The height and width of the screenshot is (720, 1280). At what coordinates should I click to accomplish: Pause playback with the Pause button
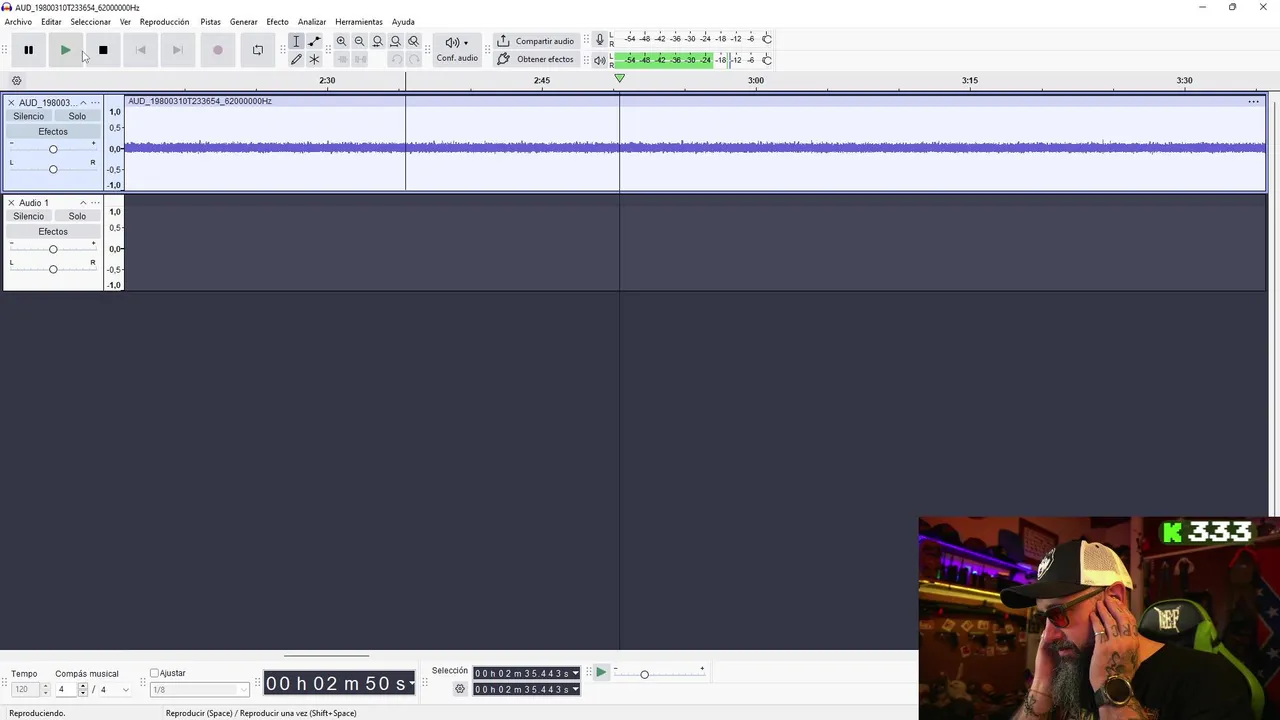(28, 50)
